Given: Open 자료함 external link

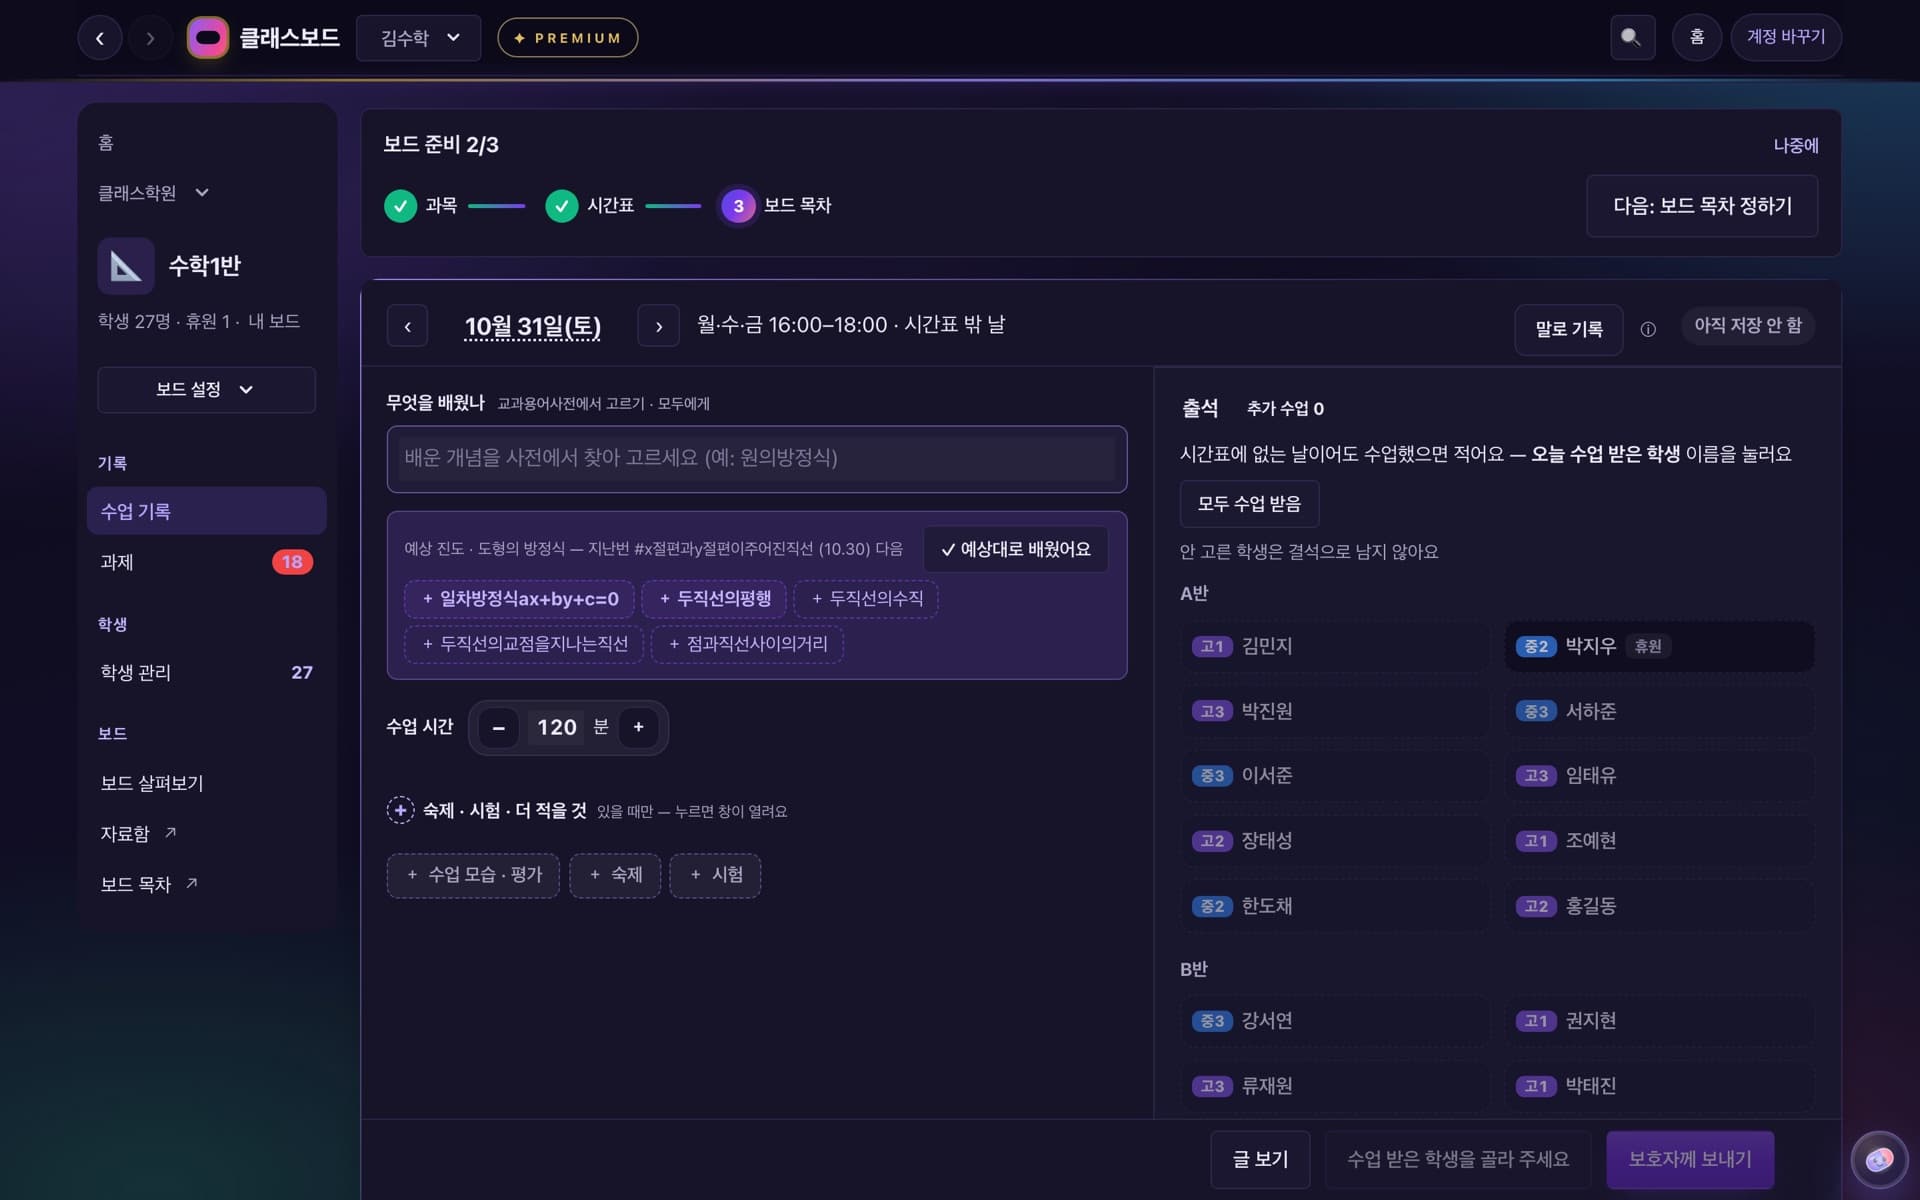Looking at the screenshot, I should click(138, 833).
